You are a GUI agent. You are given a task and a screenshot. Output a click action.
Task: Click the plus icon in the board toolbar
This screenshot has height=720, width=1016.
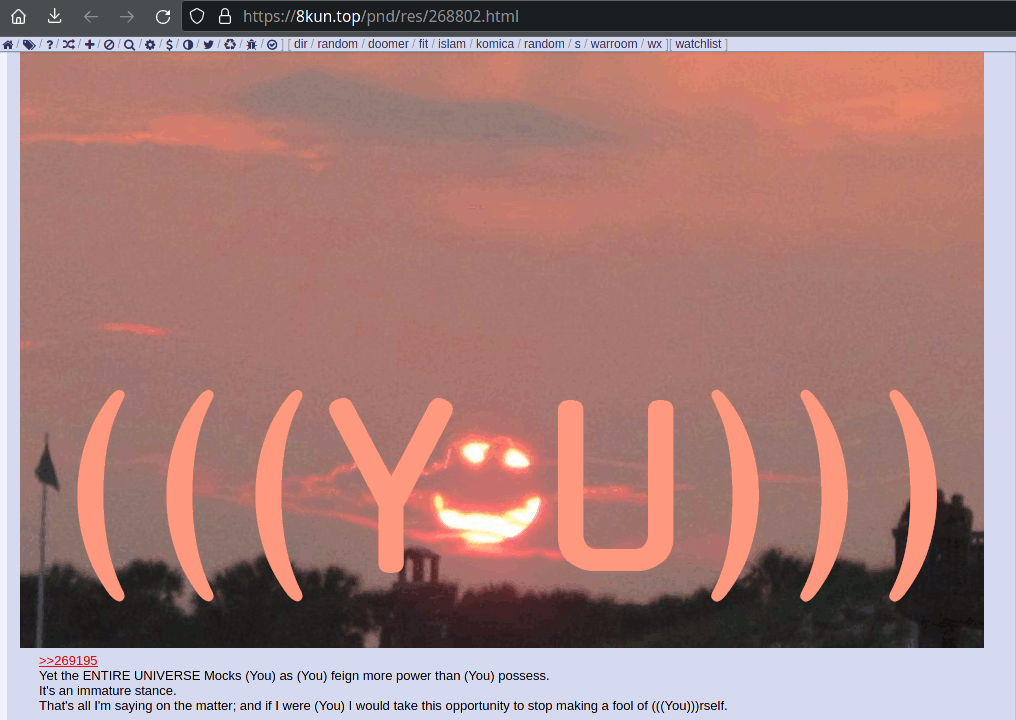coord(89,44)
